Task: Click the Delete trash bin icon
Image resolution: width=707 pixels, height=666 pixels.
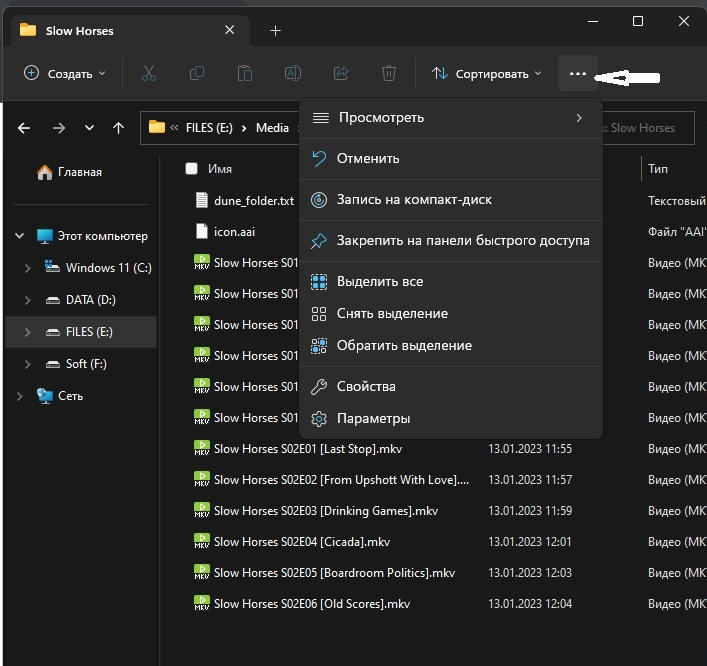Action: click(x=389, y=73)
